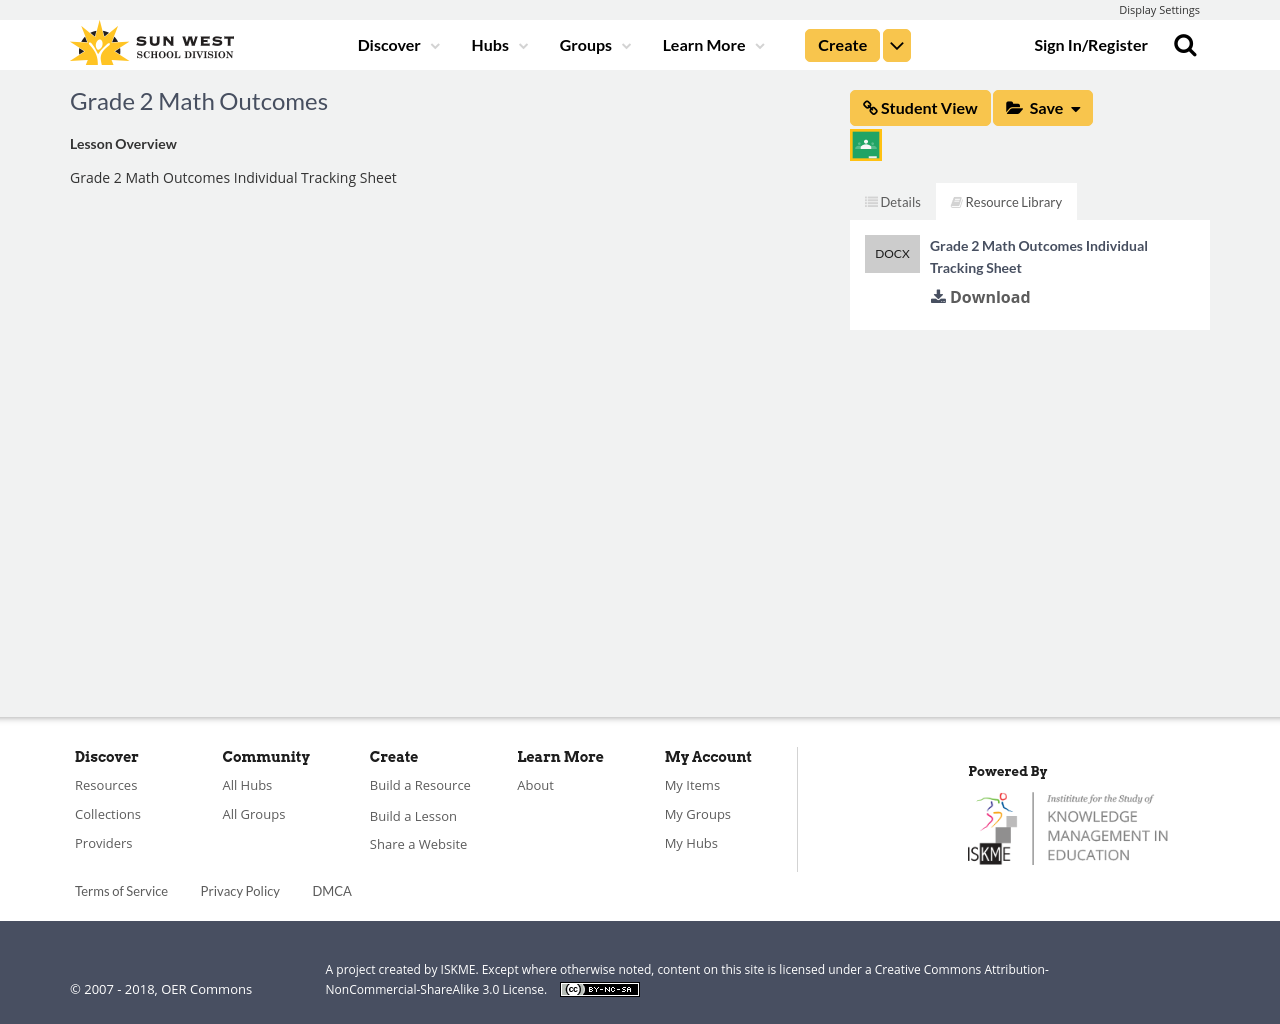This screenshot has height=1024, width=1280.
Task: Download the tracking sheet document
Action: (x=980, y=297)
